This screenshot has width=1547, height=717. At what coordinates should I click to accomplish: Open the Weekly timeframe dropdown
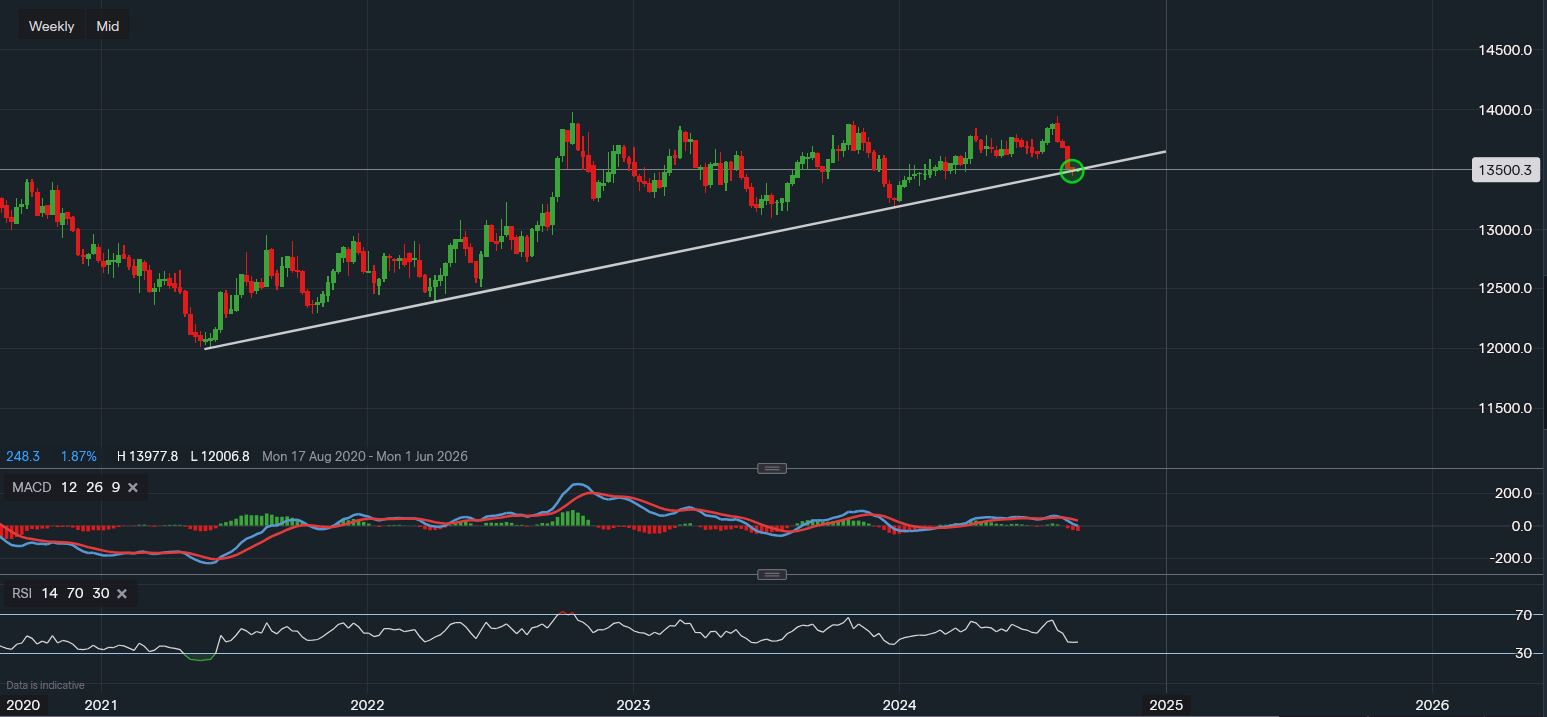51,26
